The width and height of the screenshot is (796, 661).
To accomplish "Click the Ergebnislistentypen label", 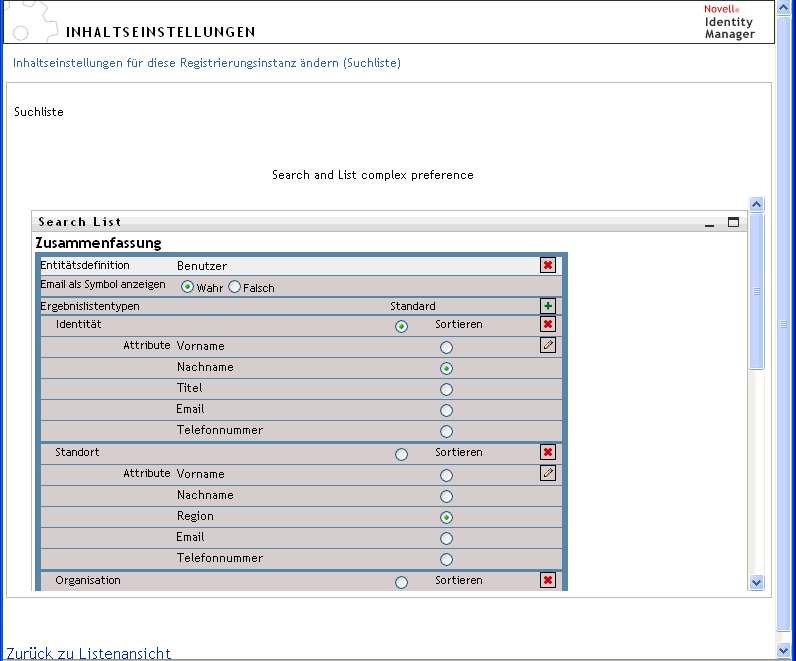I will (x=90, y=306).
